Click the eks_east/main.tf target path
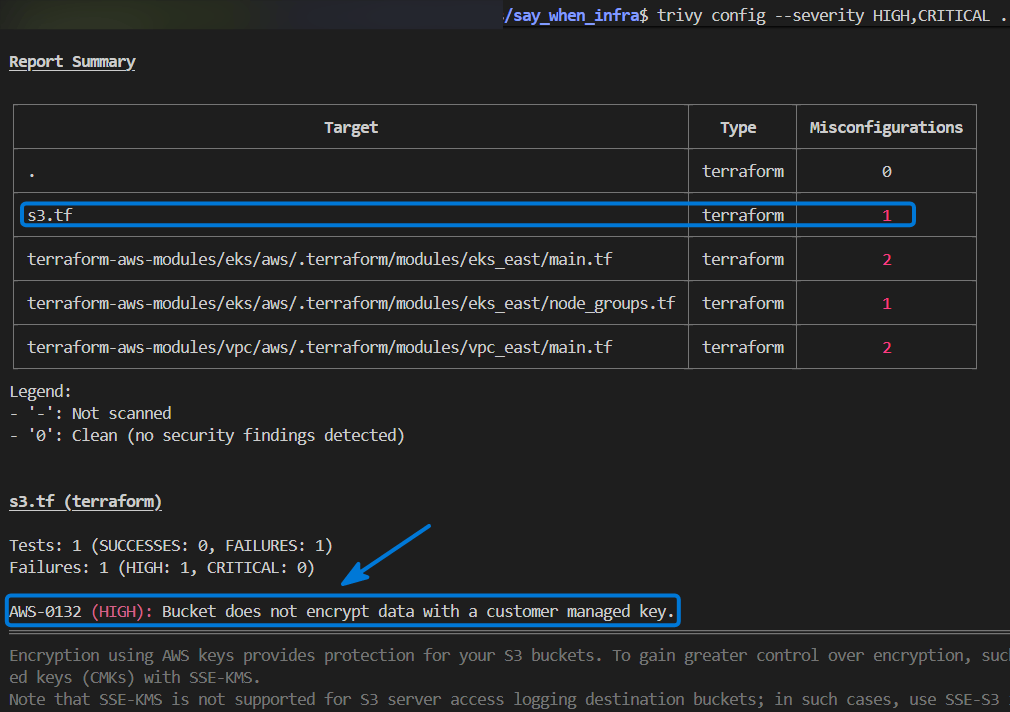 point(319,259)
